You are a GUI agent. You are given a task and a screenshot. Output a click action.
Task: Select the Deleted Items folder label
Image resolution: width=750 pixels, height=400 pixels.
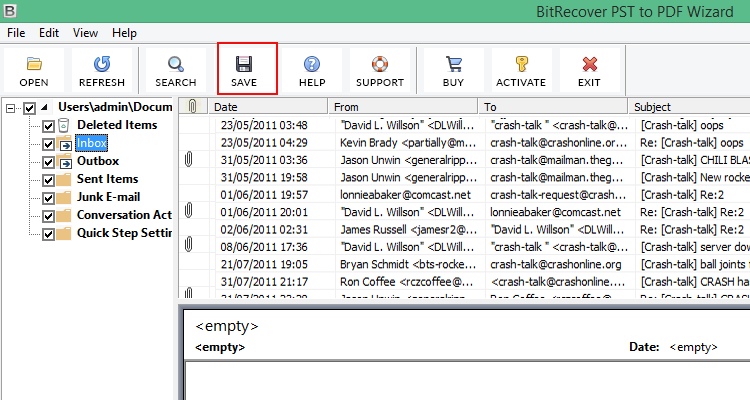pyautogui.click(x=117, y=125)
